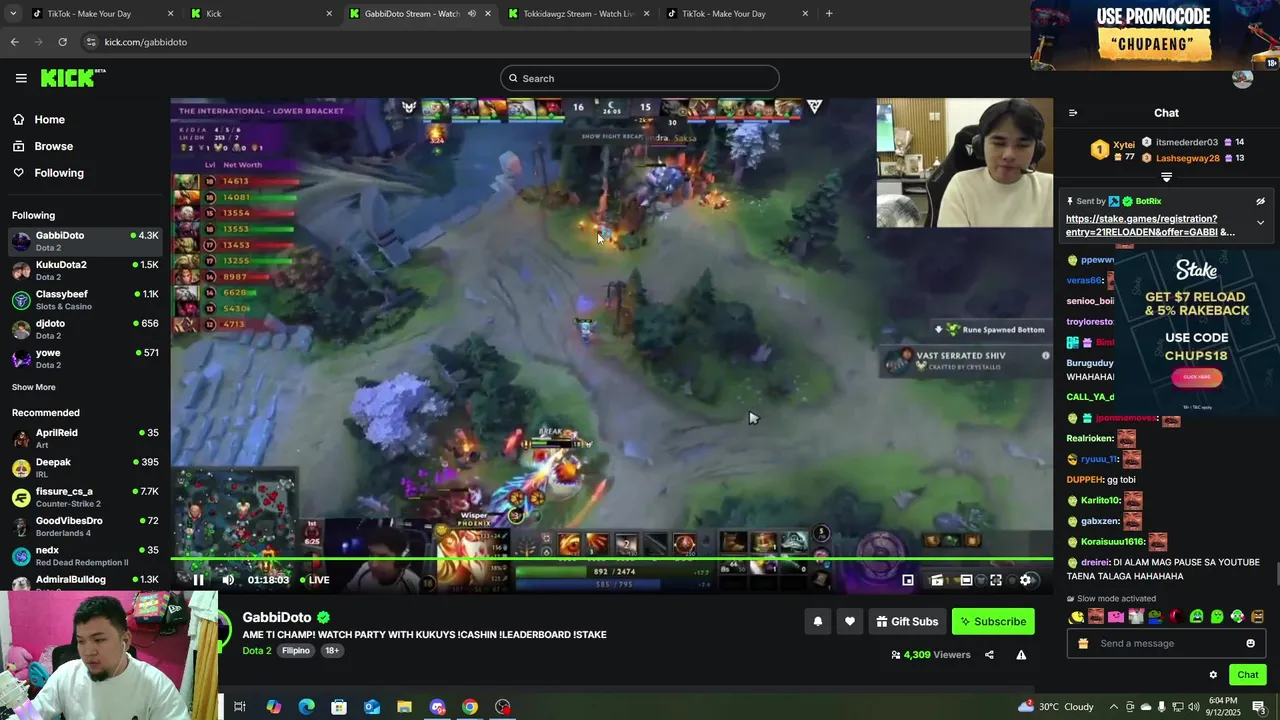Open the emoji picker in chat input
The image size is (1280, 720).
pyautogui.click(x=1250, y=643)
